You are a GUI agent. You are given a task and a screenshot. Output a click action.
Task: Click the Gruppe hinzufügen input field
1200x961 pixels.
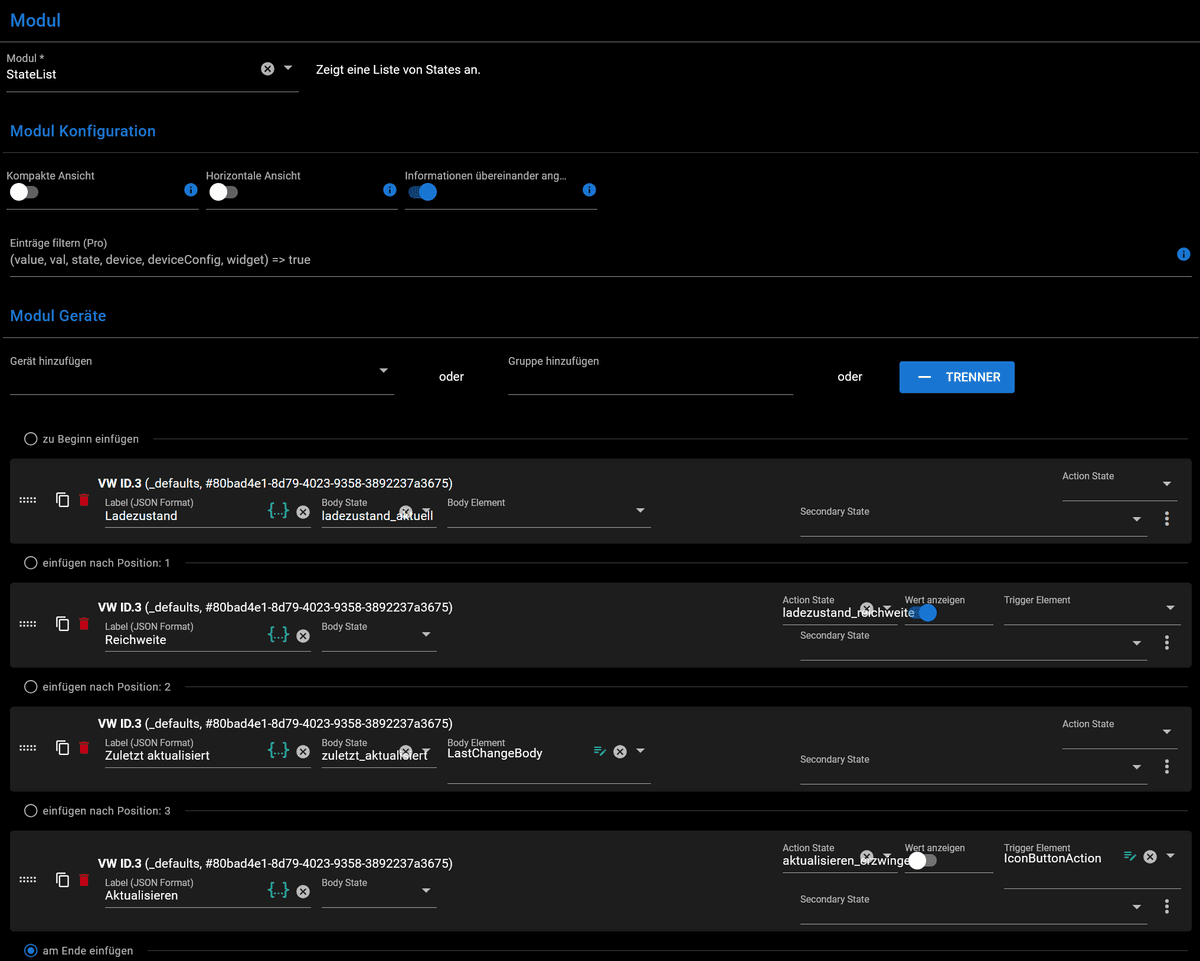[650, 380]
